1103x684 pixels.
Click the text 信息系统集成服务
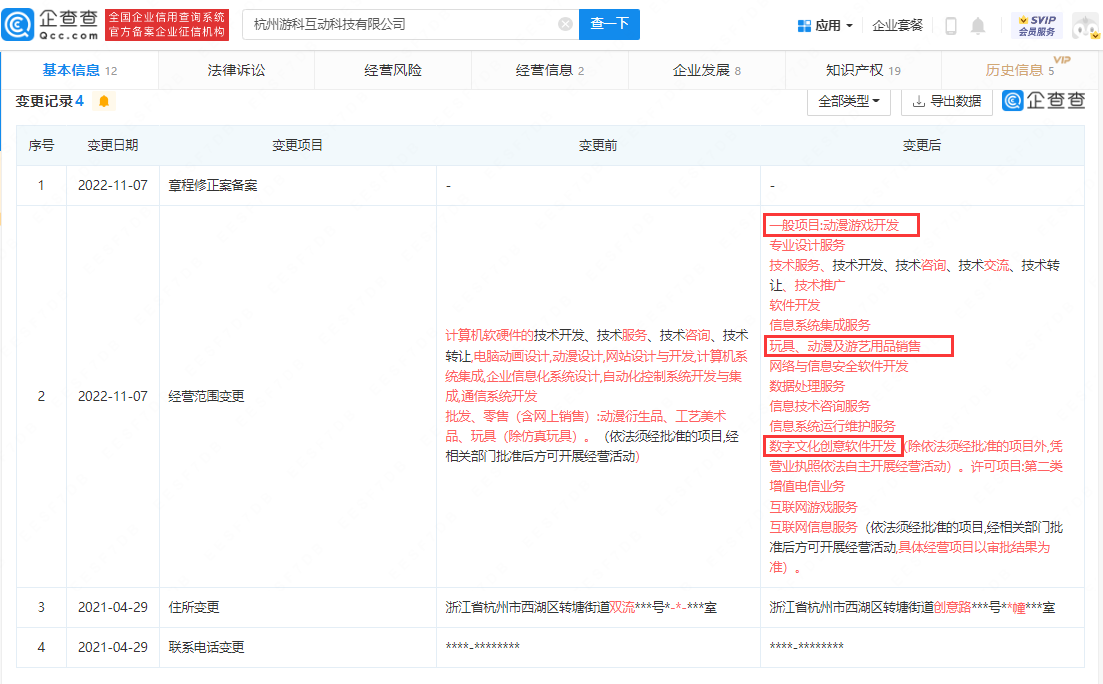[820, 325]
